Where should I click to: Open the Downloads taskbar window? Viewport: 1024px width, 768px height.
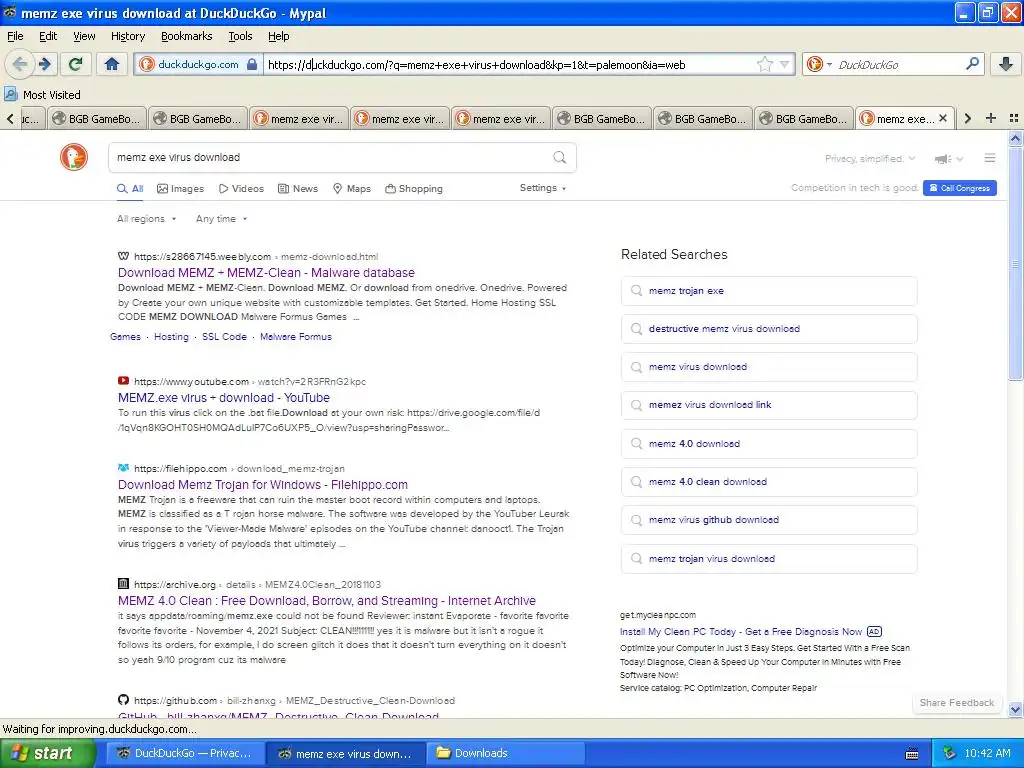click(x=505, y=754)
